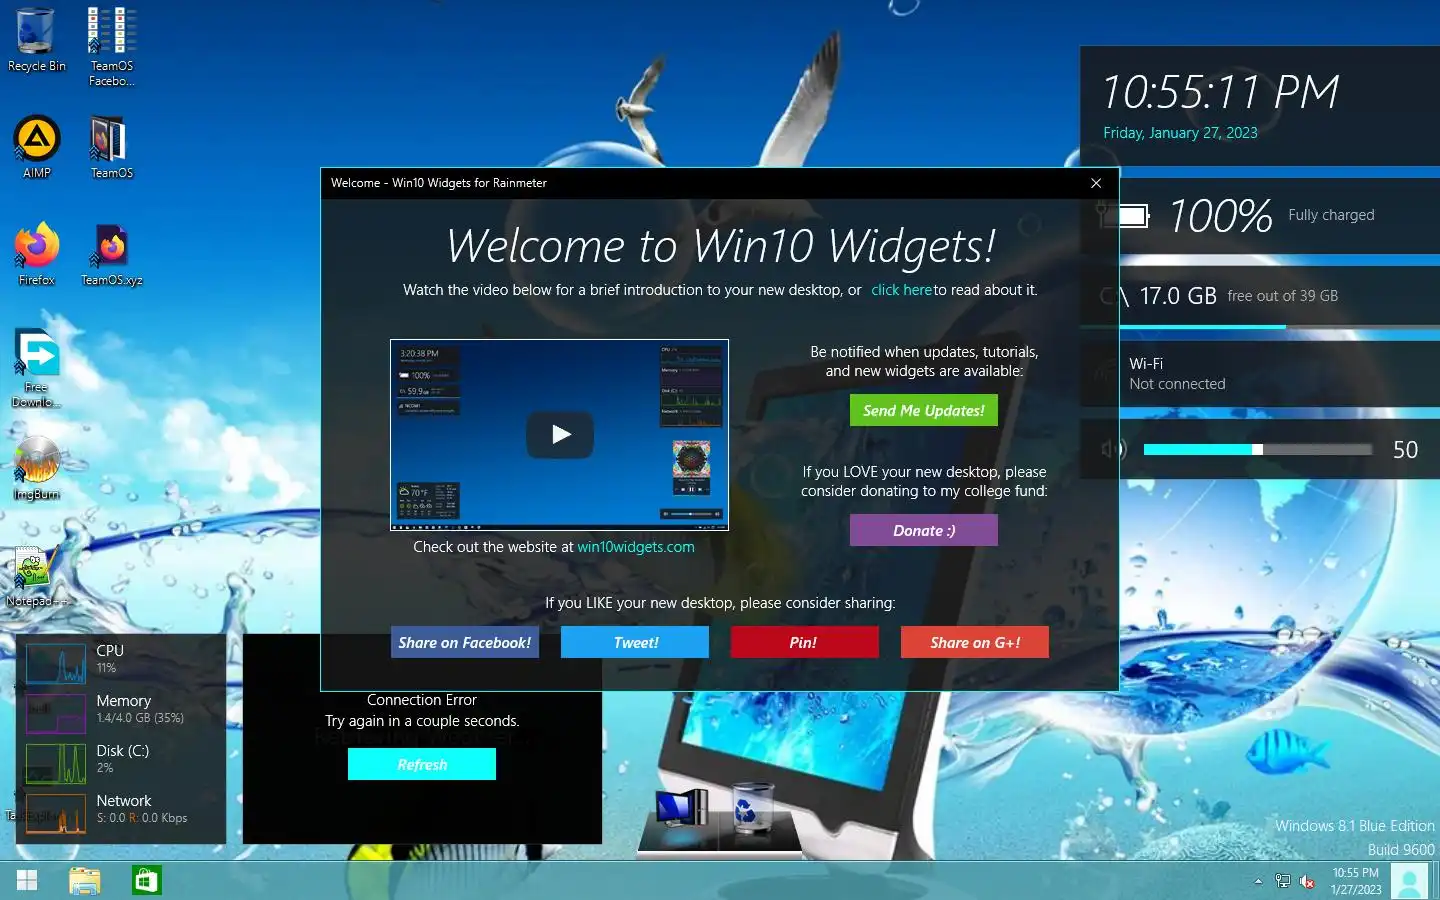
Task: Click the network tray icon
Action: coord(1283,881)
